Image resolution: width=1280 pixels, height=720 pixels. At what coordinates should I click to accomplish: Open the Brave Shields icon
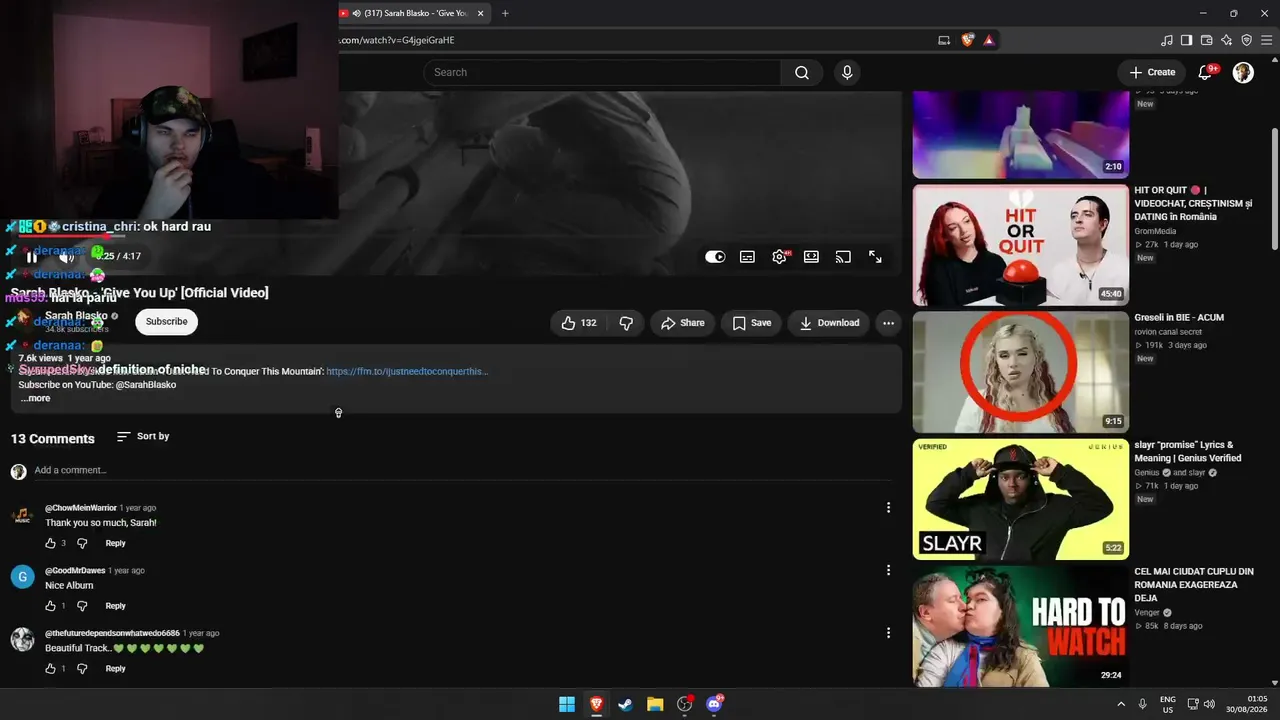click(967, 40)
